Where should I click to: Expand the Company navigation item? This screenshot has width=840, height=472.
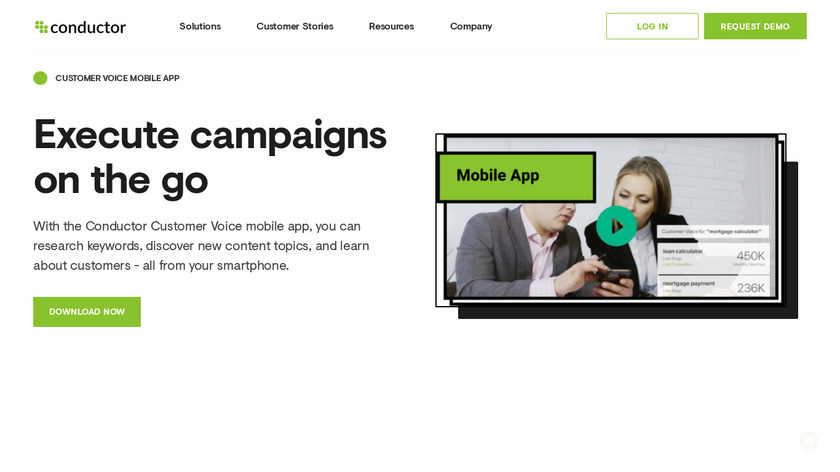tap(471, 26)
